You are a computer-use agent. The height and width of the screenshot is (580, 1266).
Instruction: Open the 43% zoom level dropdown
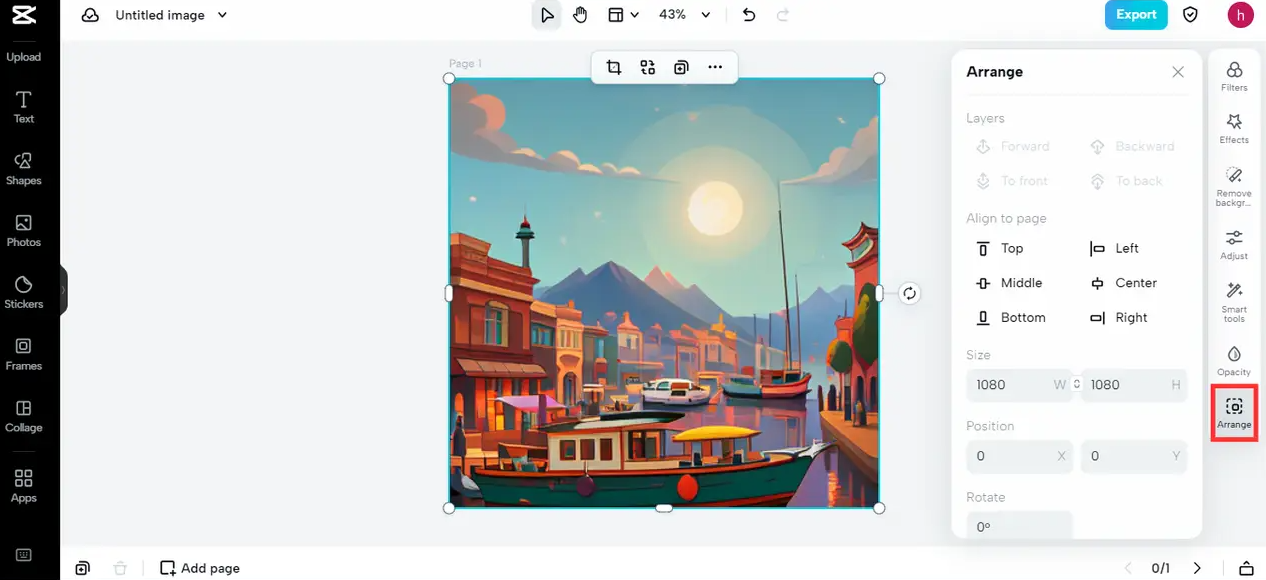coord(685,15)
